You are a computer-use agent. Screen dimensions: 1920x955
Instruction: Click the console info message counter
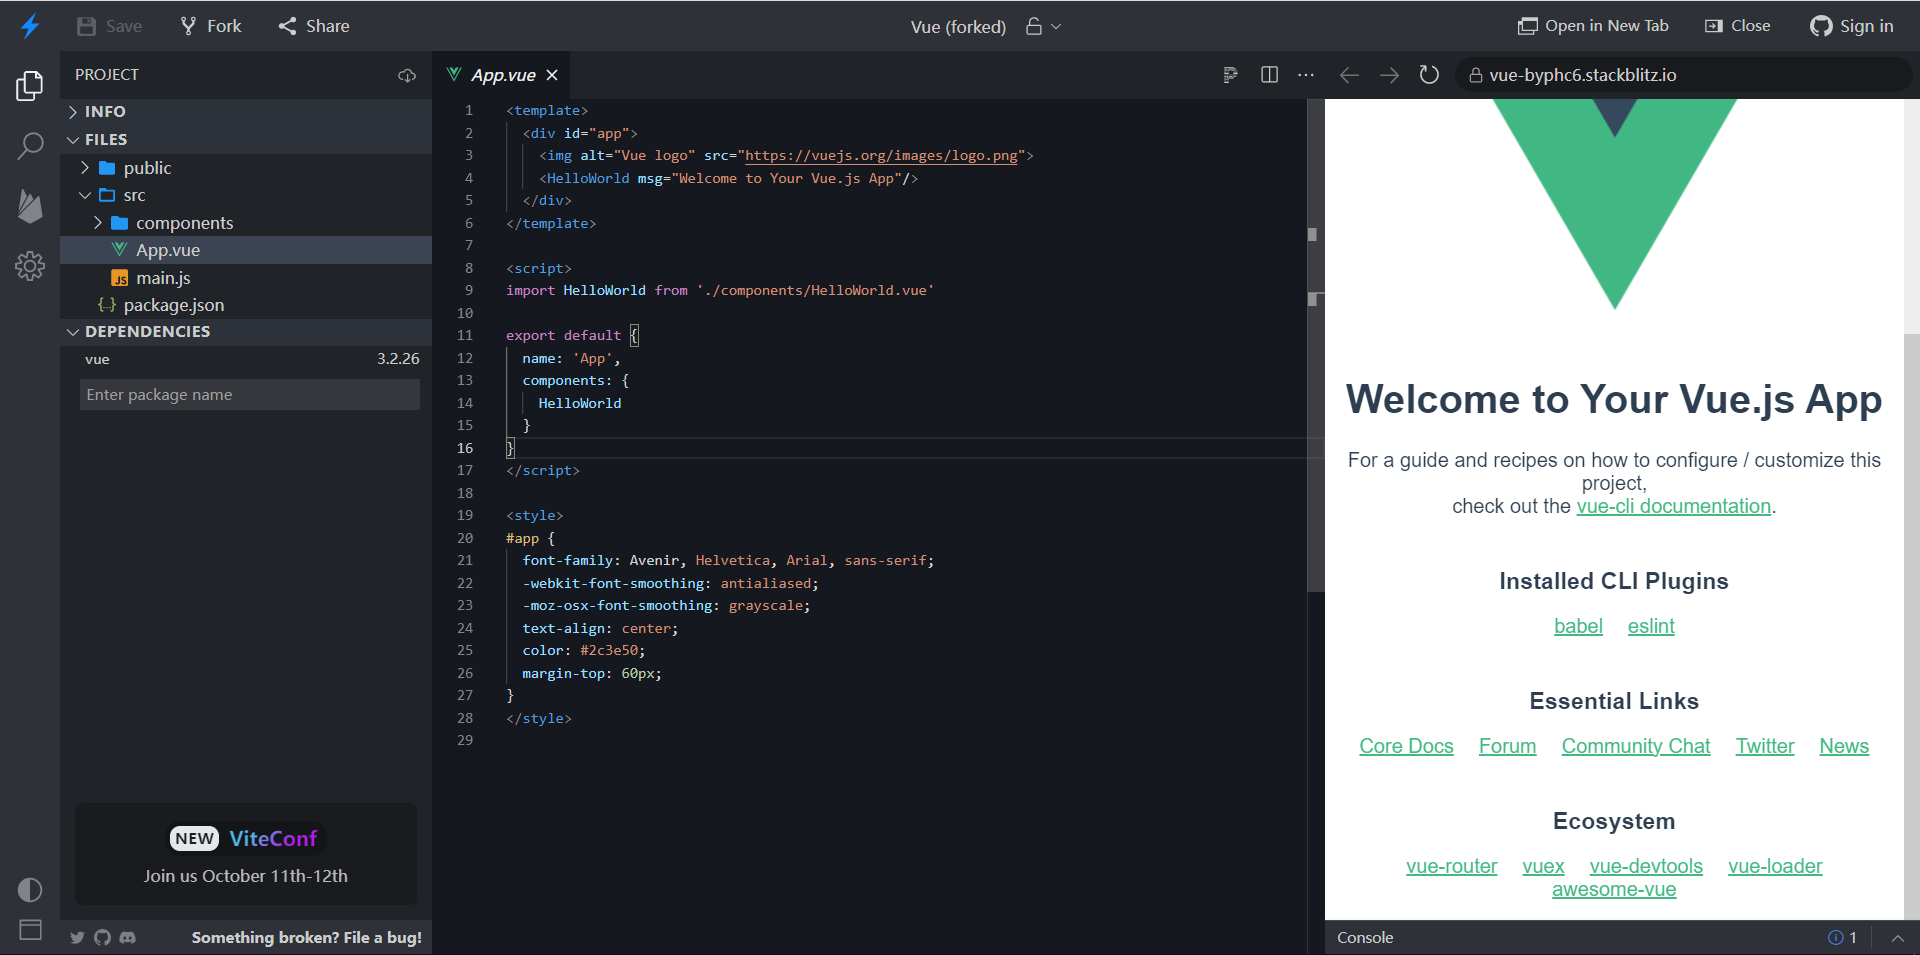tap(1842, 938)
